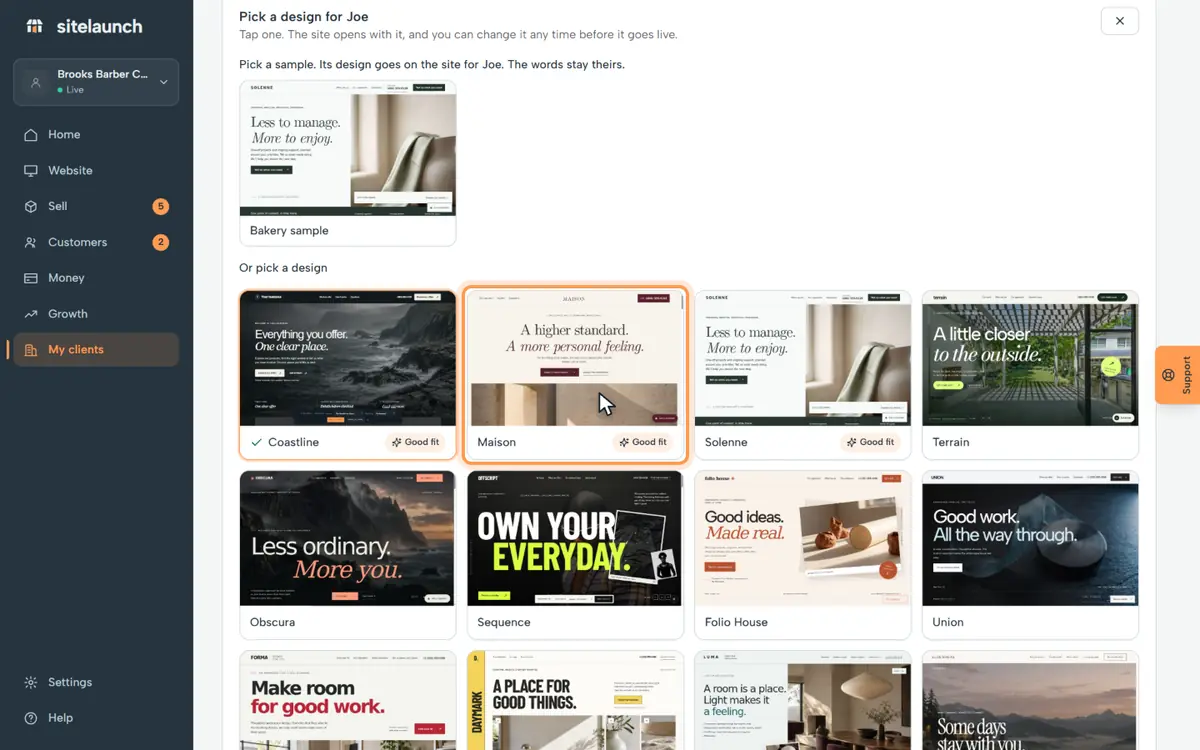This screenshot has height=750, width=1200.
Task: Click the Growth trend arrow icon
Action: click(x=31, y=314)
